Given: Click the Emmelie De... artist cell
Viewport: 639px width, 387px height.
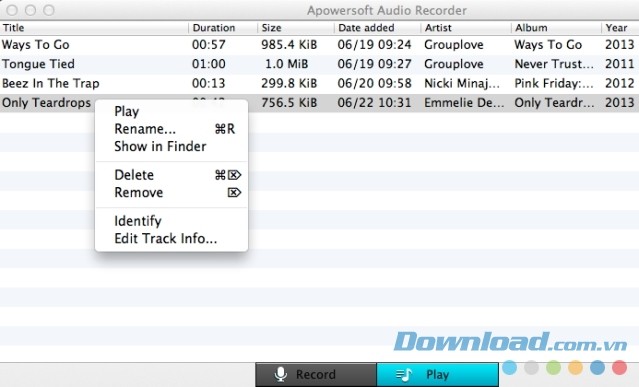Looking at the screenshot, I should [464, 103].
